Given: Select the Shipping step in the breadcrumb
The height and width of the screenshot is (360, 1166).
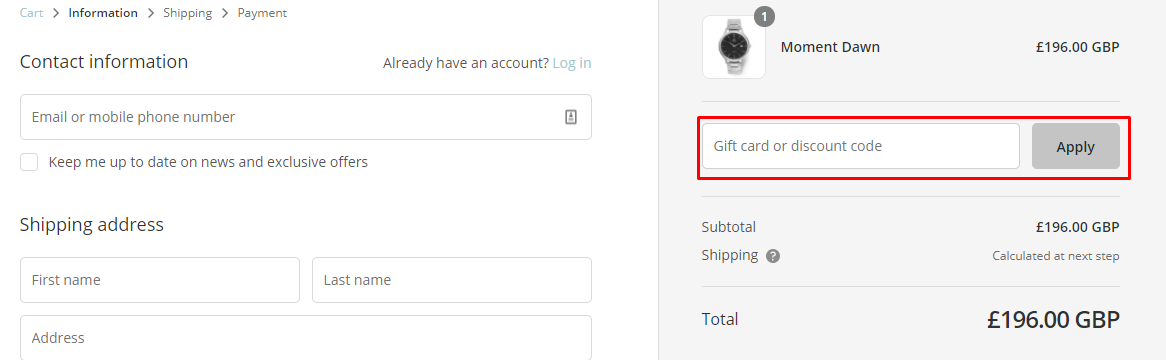Looking at the screenshot, I should coord(187,13).
